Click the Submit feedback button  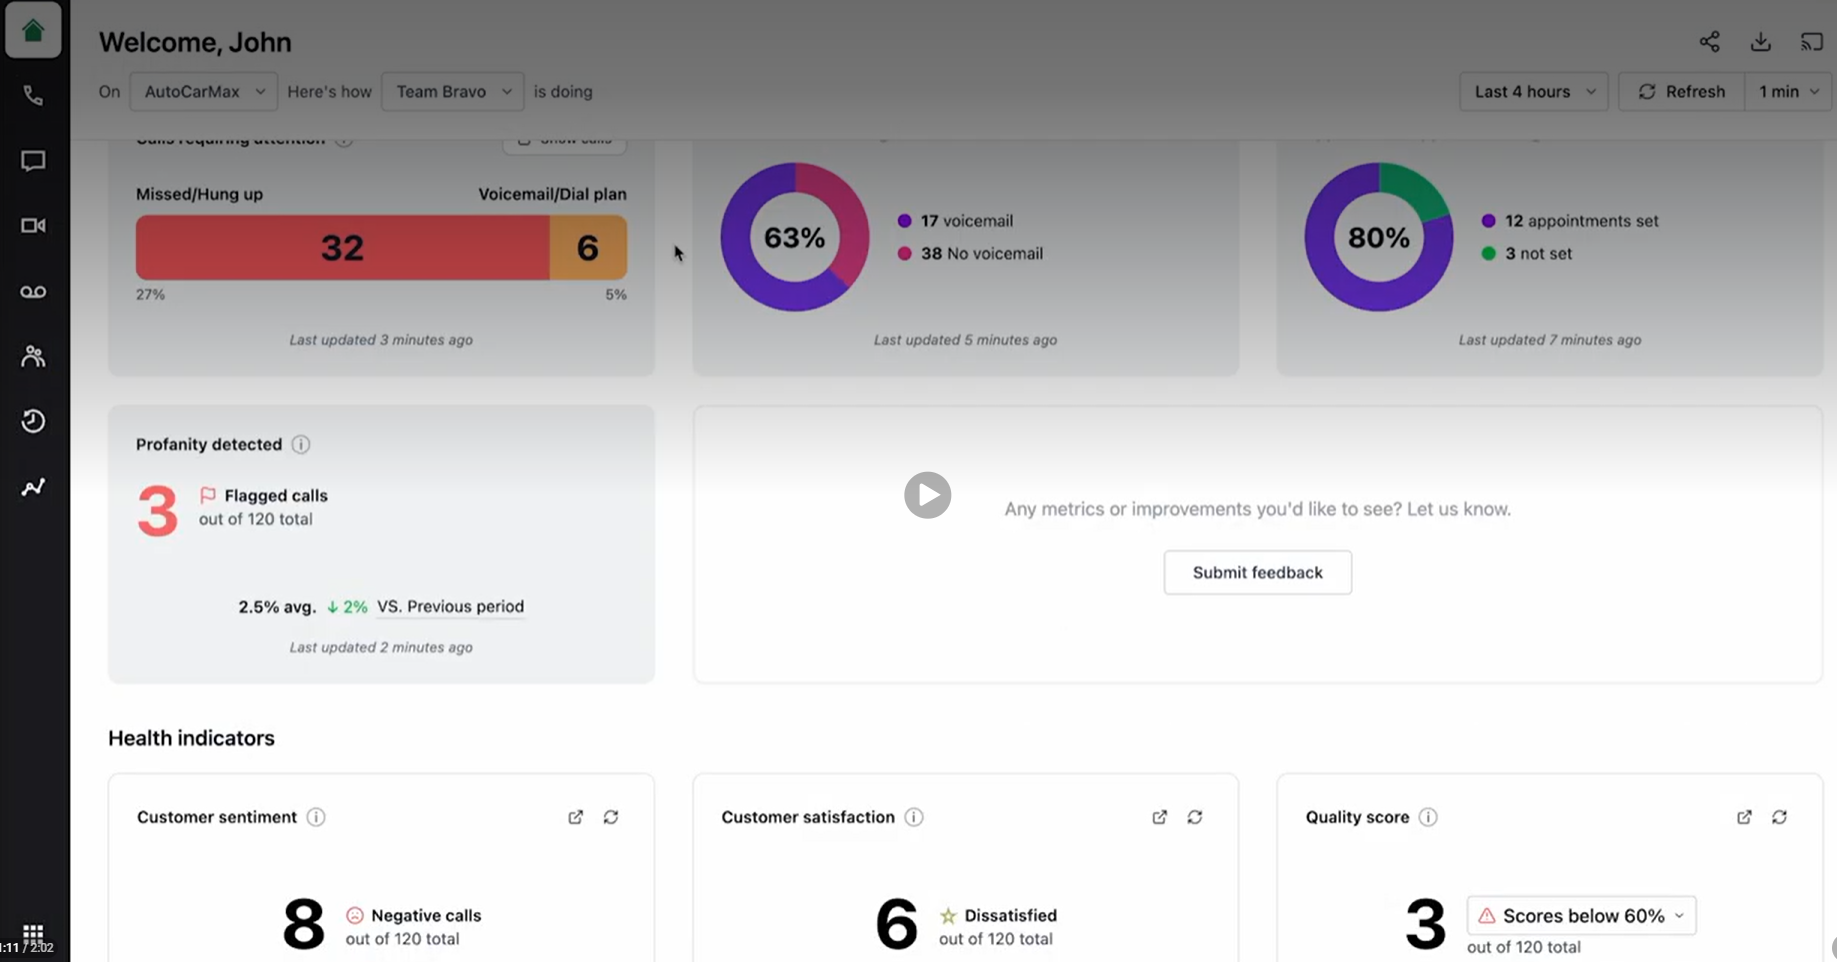(1257, 572)
